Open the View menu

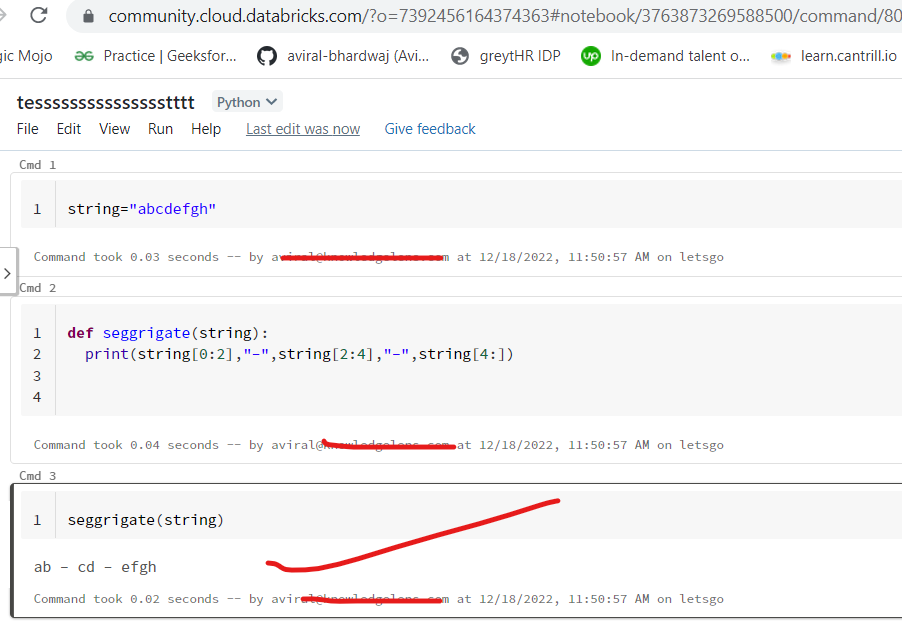114,129
